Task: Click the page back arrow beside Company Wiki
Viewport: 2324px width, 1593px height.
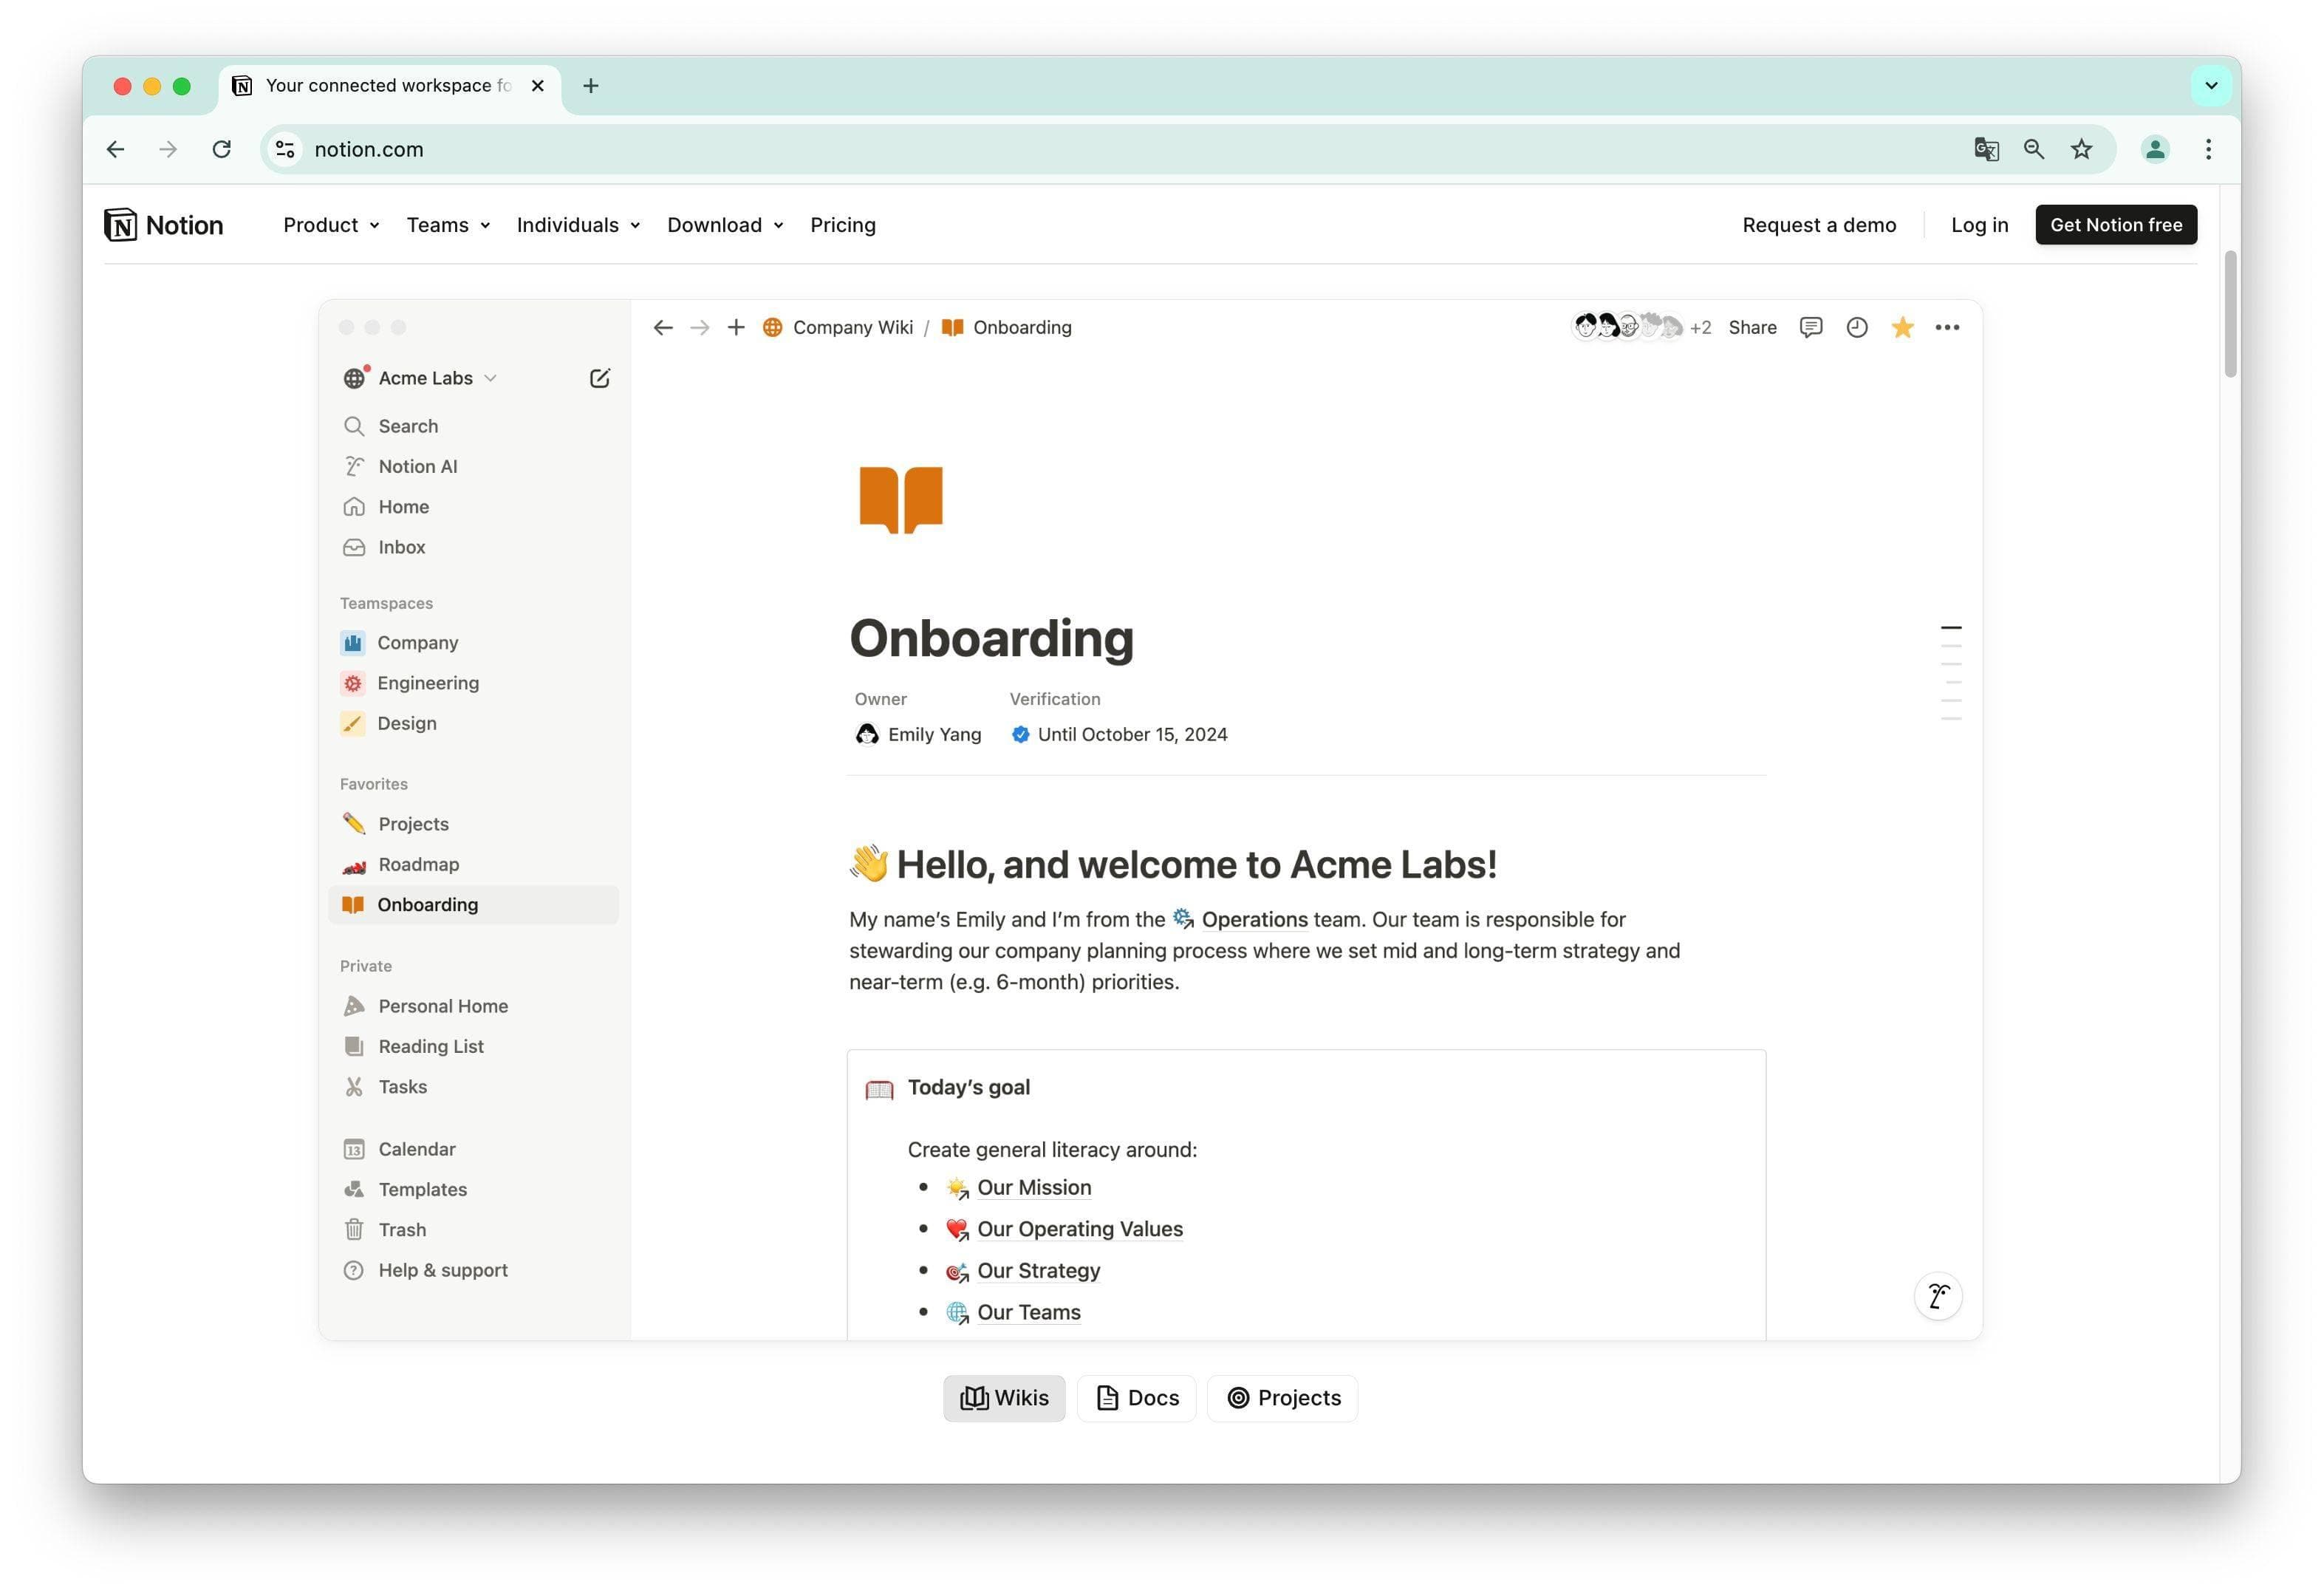Action: [662, 327]
